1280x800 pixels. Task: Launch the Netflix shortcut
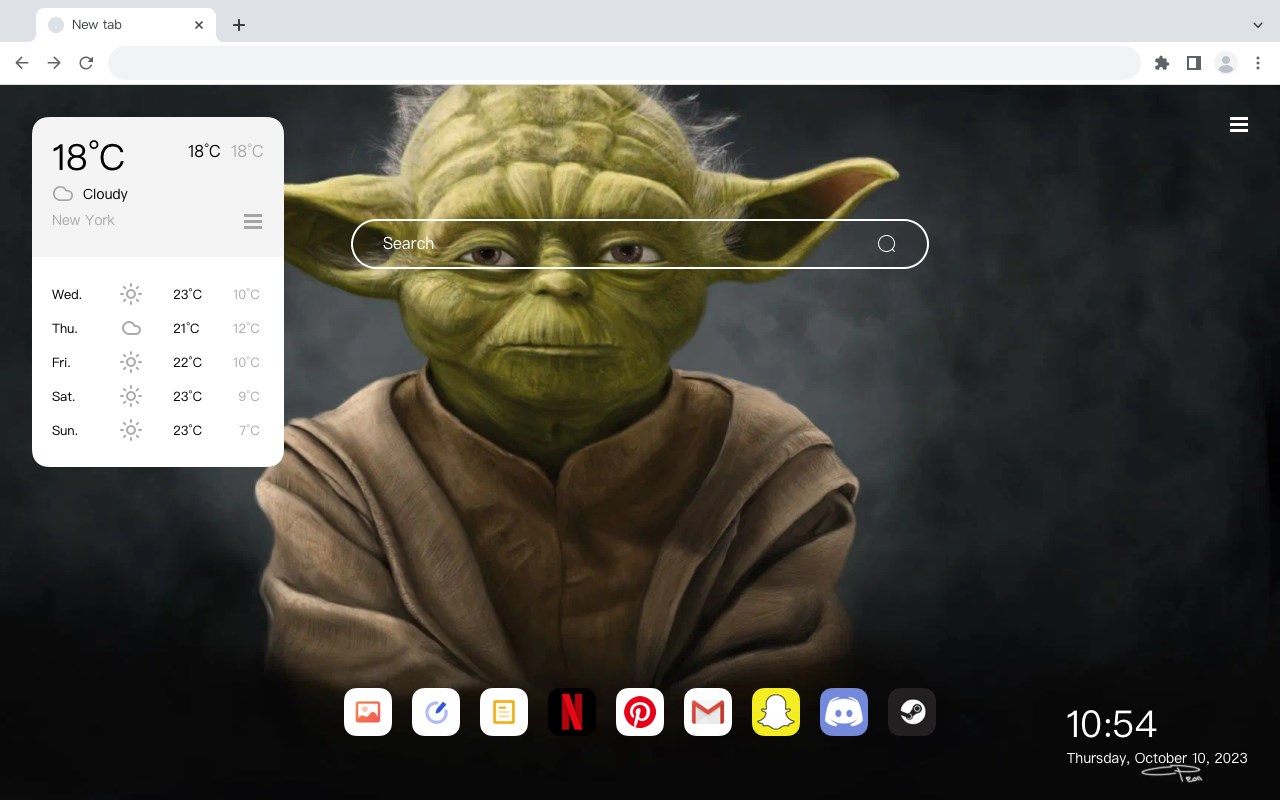[x=572, y=712]
